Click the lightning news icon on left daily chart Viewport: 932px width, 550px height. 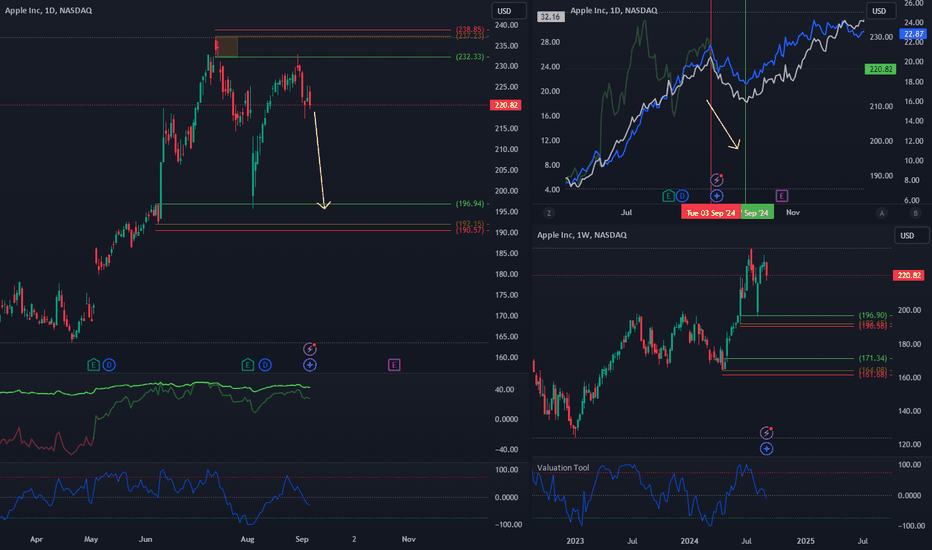tap(310, 349)
